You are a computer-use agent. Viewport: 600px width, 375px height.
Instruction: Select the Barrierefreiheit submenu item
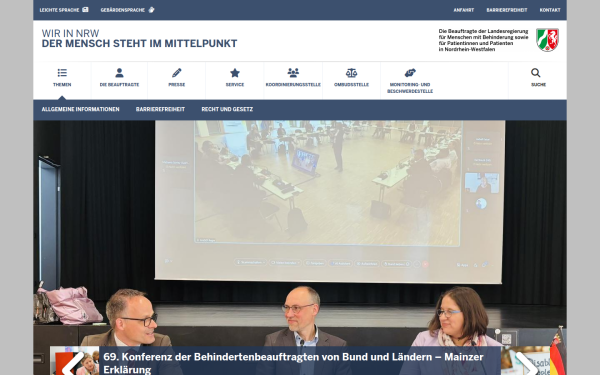[x=160, y=109]
